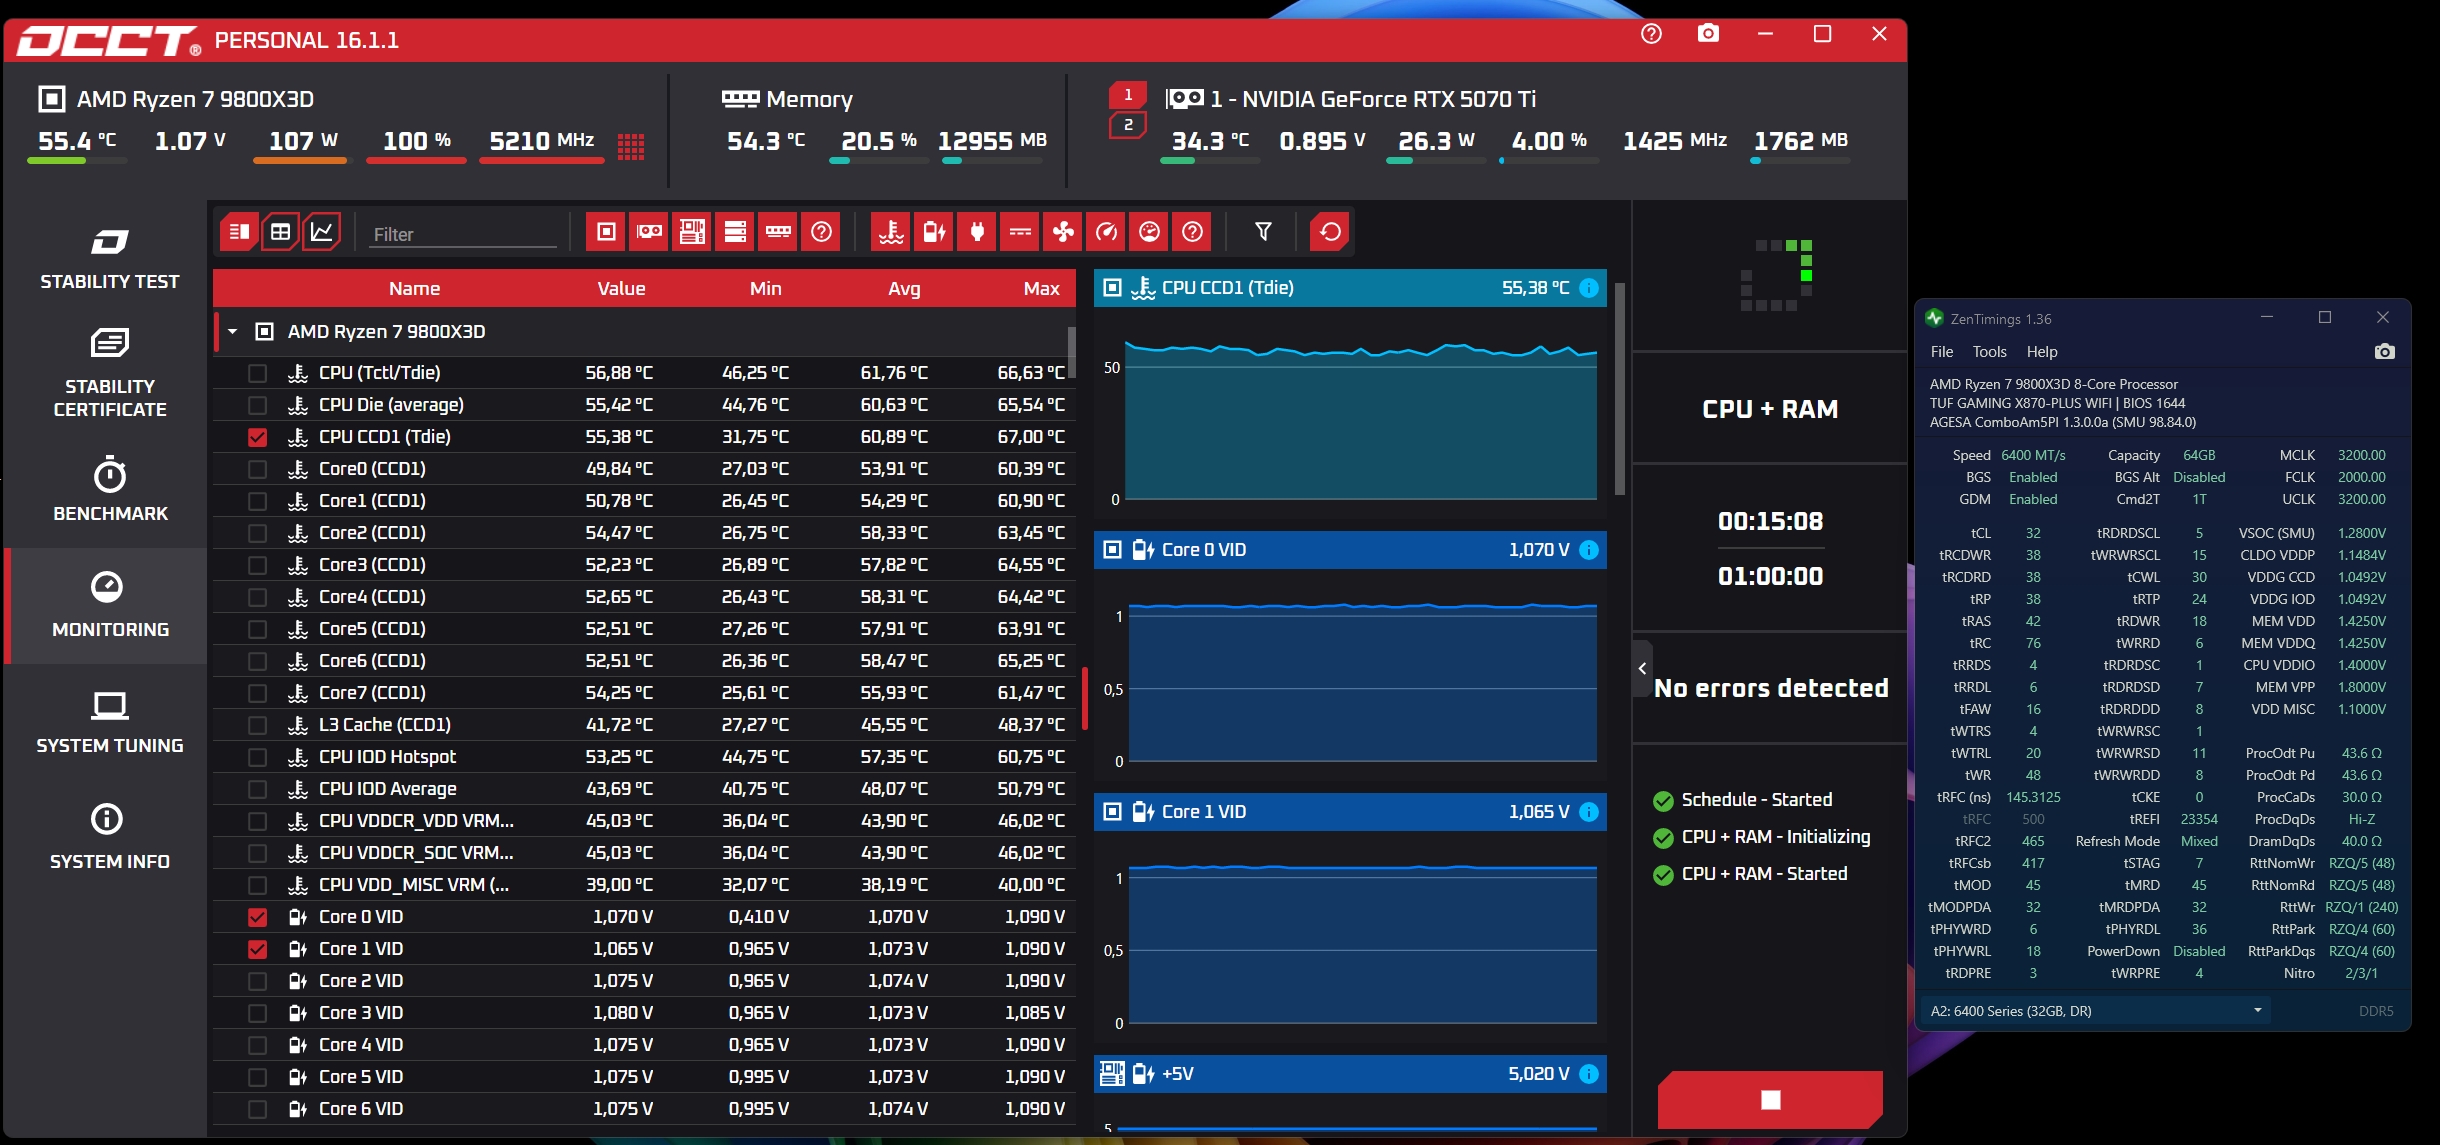This screenshot has width=2440, height=1145.
Task: Click the motherboard hardware filter icon
Action: click(692, 232)
